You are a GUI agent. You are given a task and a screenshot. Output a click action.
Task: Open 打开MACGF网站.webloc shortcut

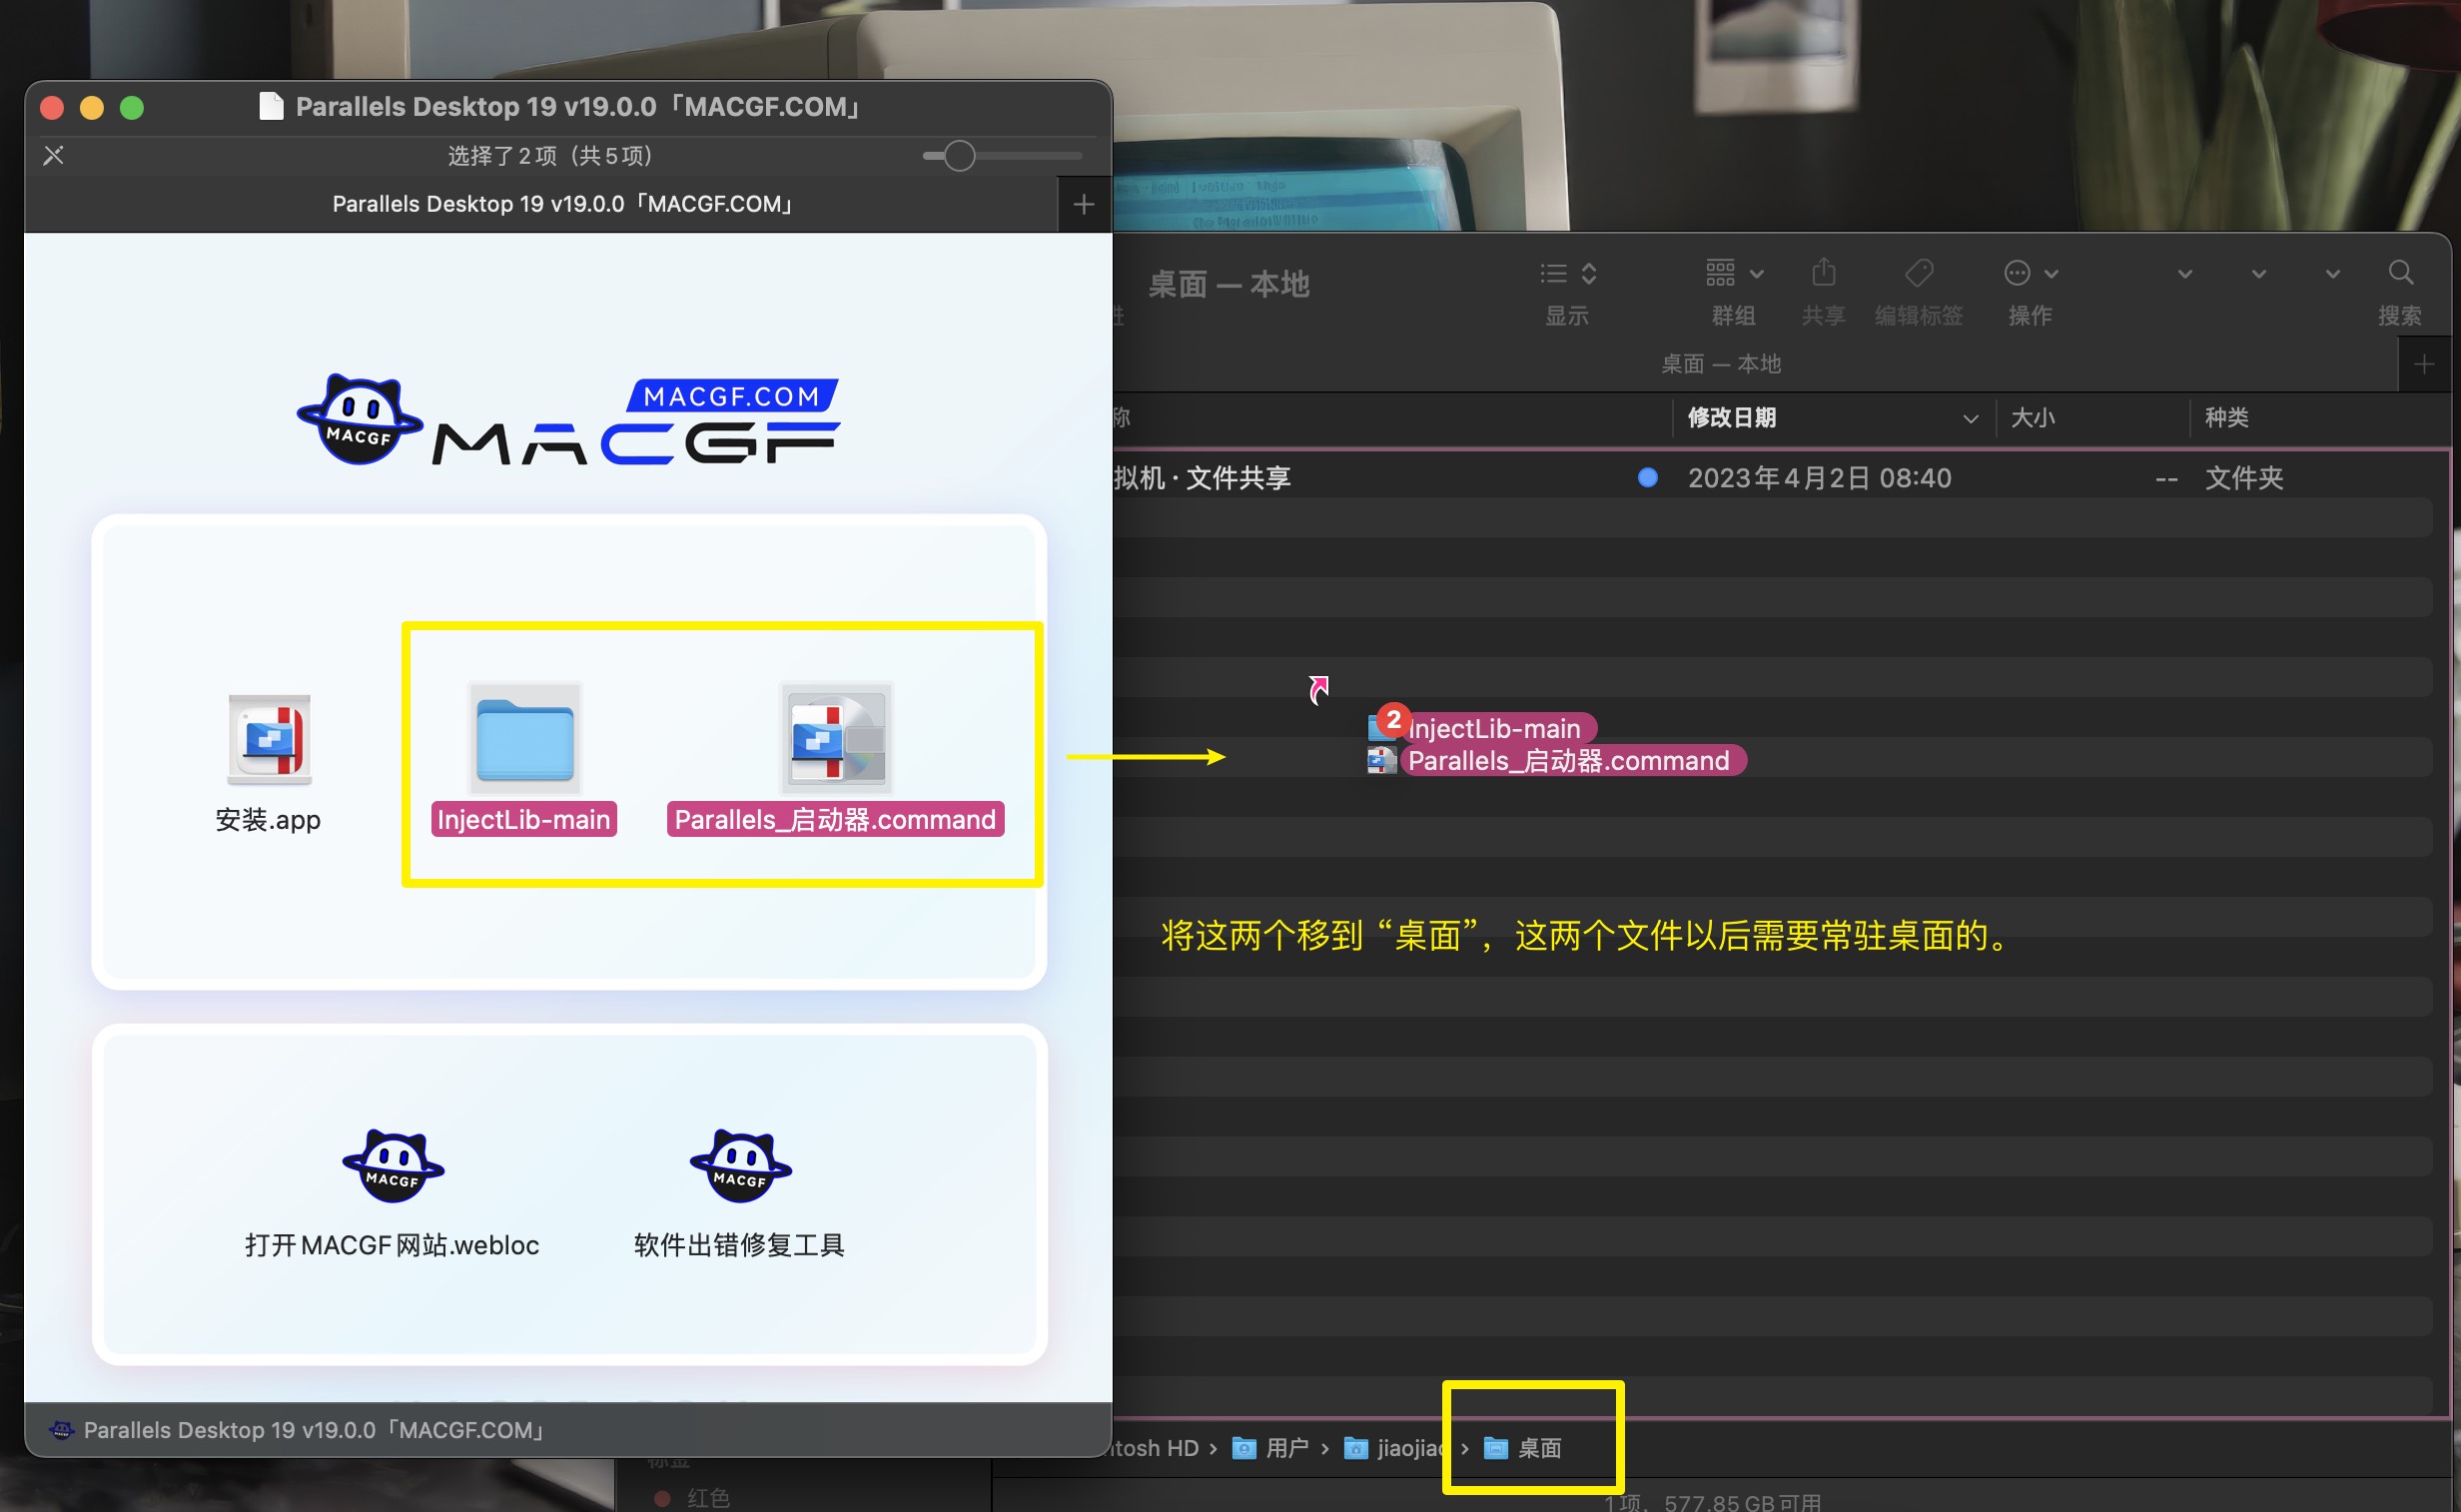(x=392, y=1165)
